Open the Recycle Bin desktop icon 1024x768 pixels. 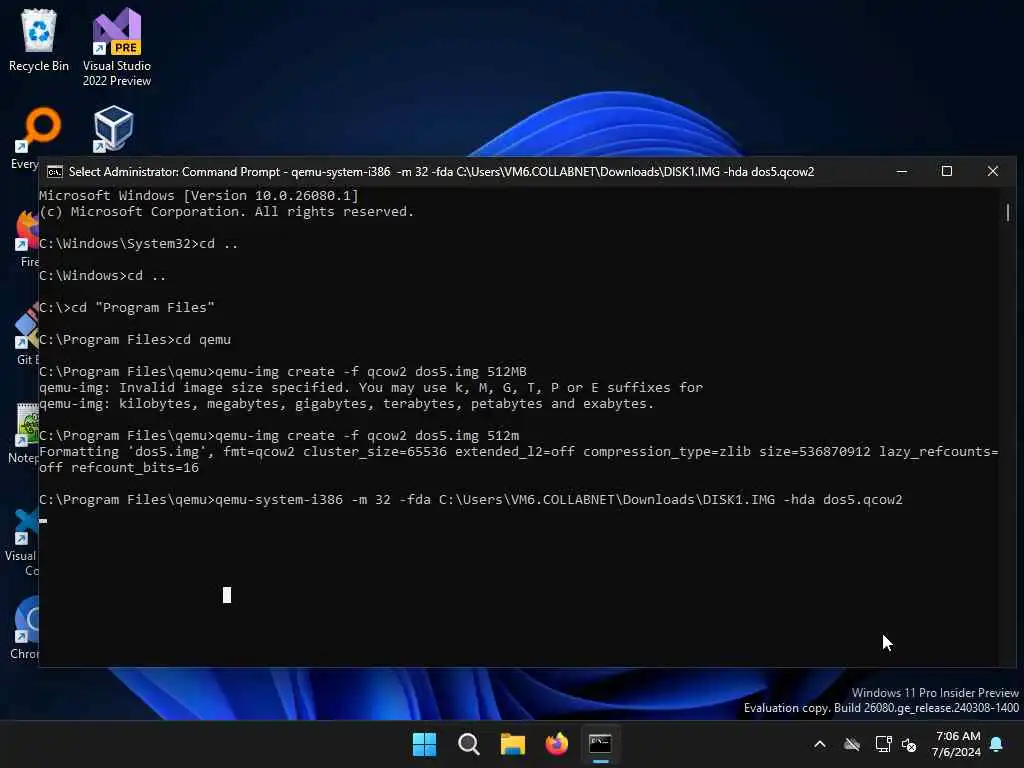(x=39, y=40)
